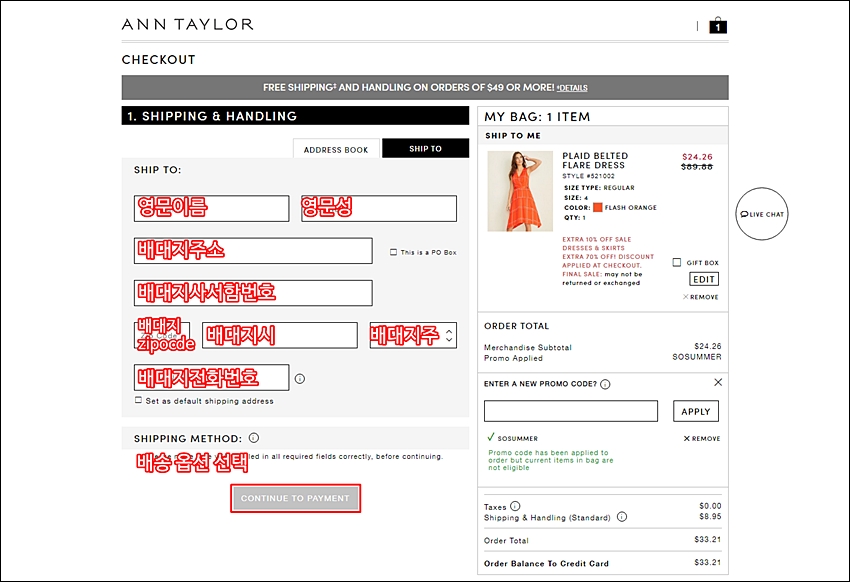Image resolution: width=850 pixels, height=582 pixels.
Task: Click Plaid Belted Flare Dress title
Action: 595,160
